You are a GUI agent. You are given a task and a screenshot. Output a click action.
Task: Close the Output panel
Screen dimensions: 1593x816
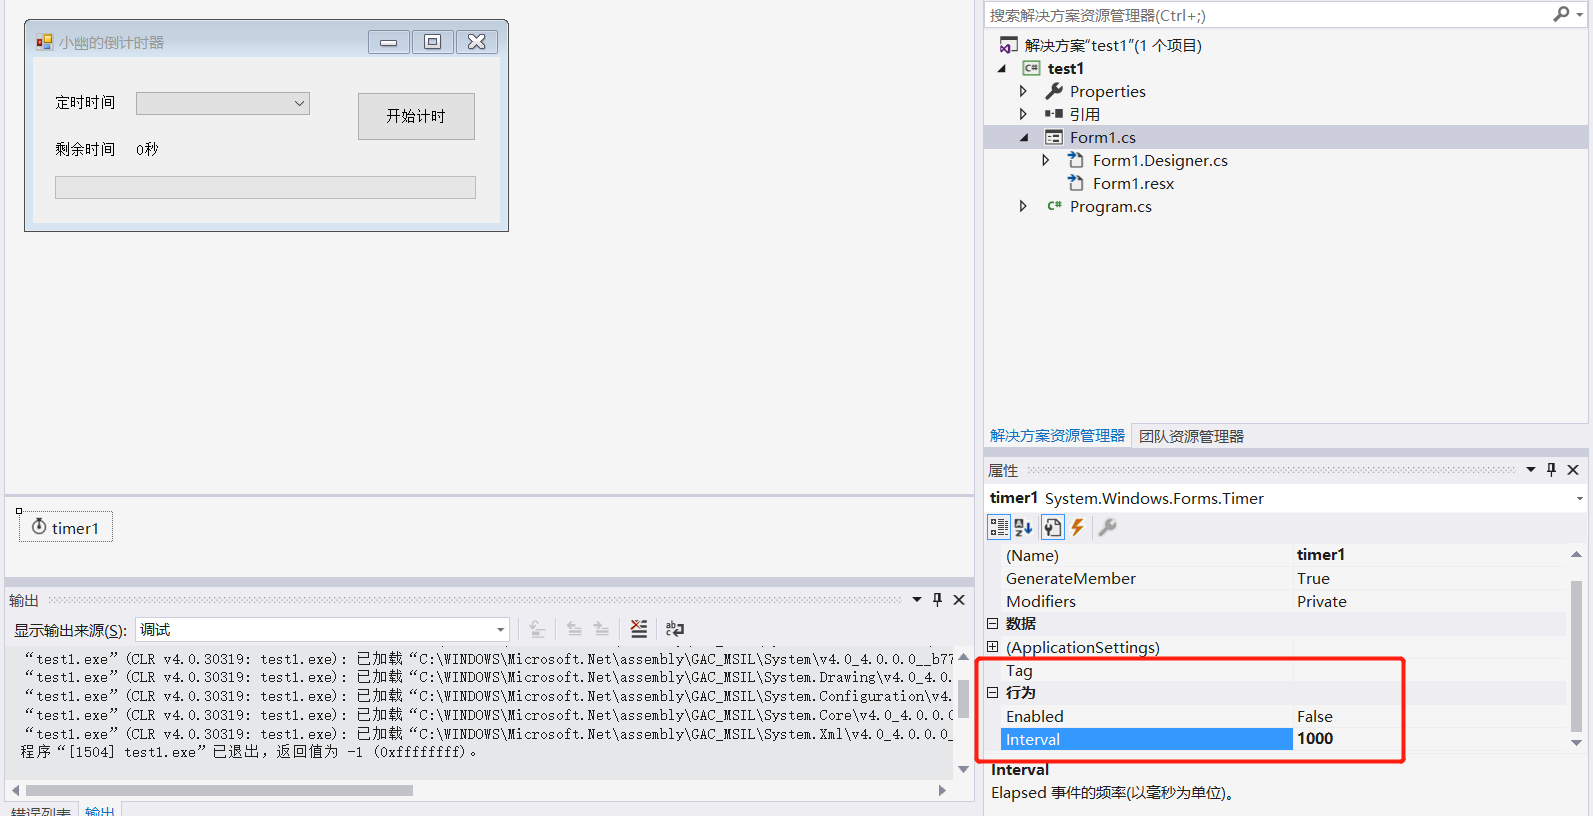959,600
